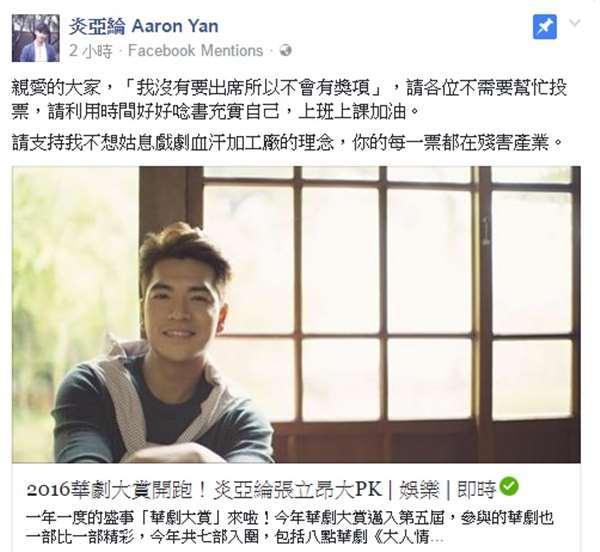Click the Facebook Mentions source link

[196, 50]
